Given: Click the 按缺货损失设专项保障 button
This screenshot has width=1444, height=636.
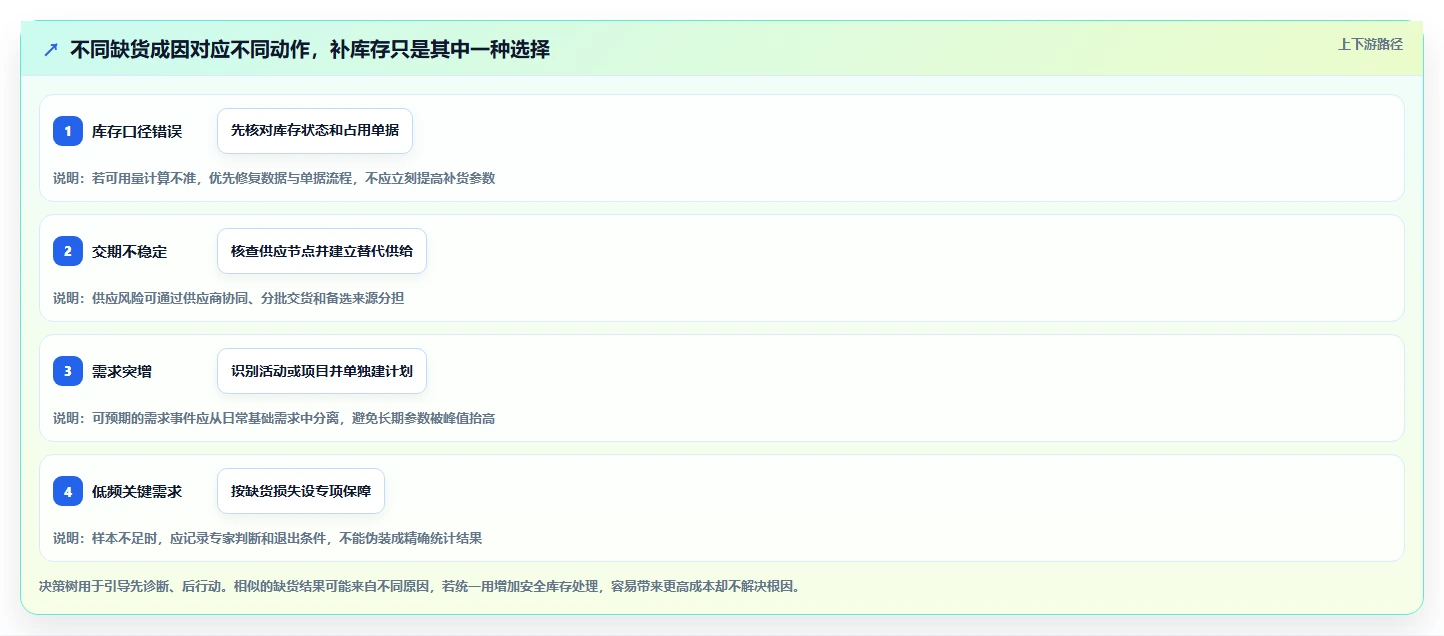Looking at the screenshot, I should (x=301, y=491).
